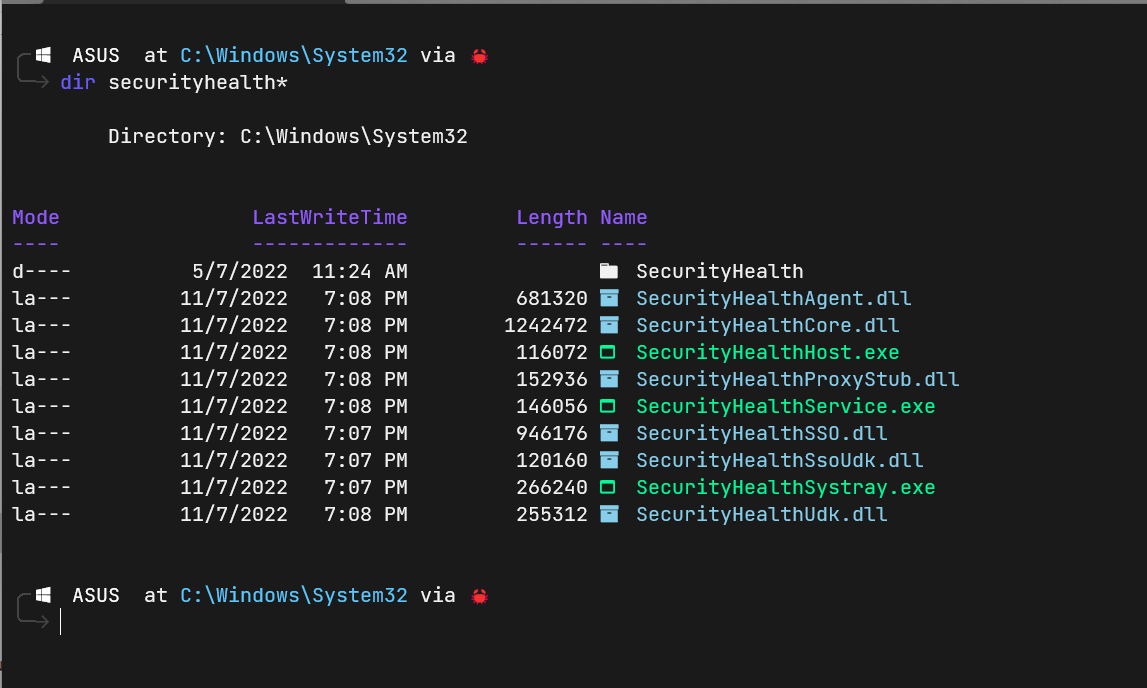Click the SecurityHealthHost.exe executable icon
The image size is (1147, 688).
[608, 352]
